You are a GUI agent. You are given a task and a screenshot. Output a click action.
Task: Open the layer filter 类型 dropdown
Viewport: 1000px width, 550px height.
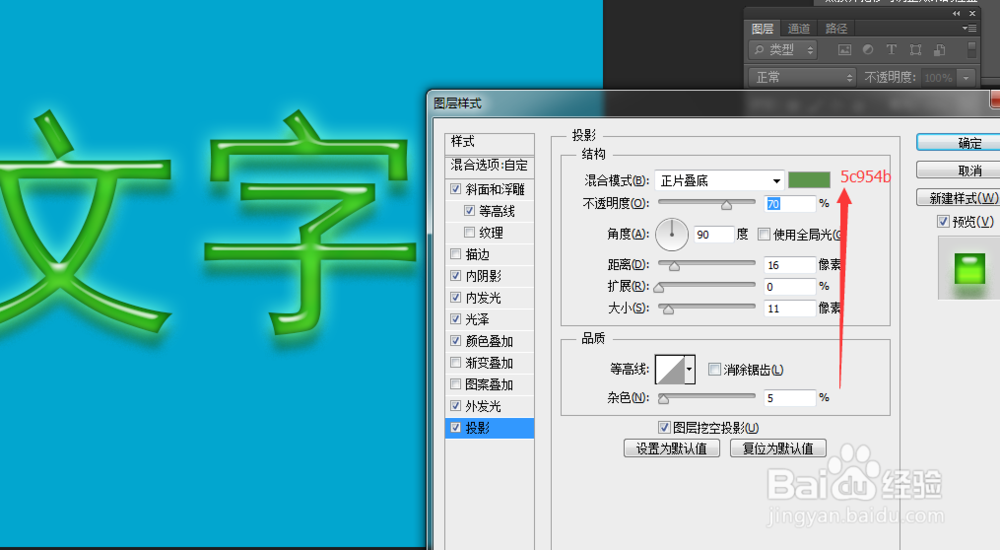tap(783, 50)
